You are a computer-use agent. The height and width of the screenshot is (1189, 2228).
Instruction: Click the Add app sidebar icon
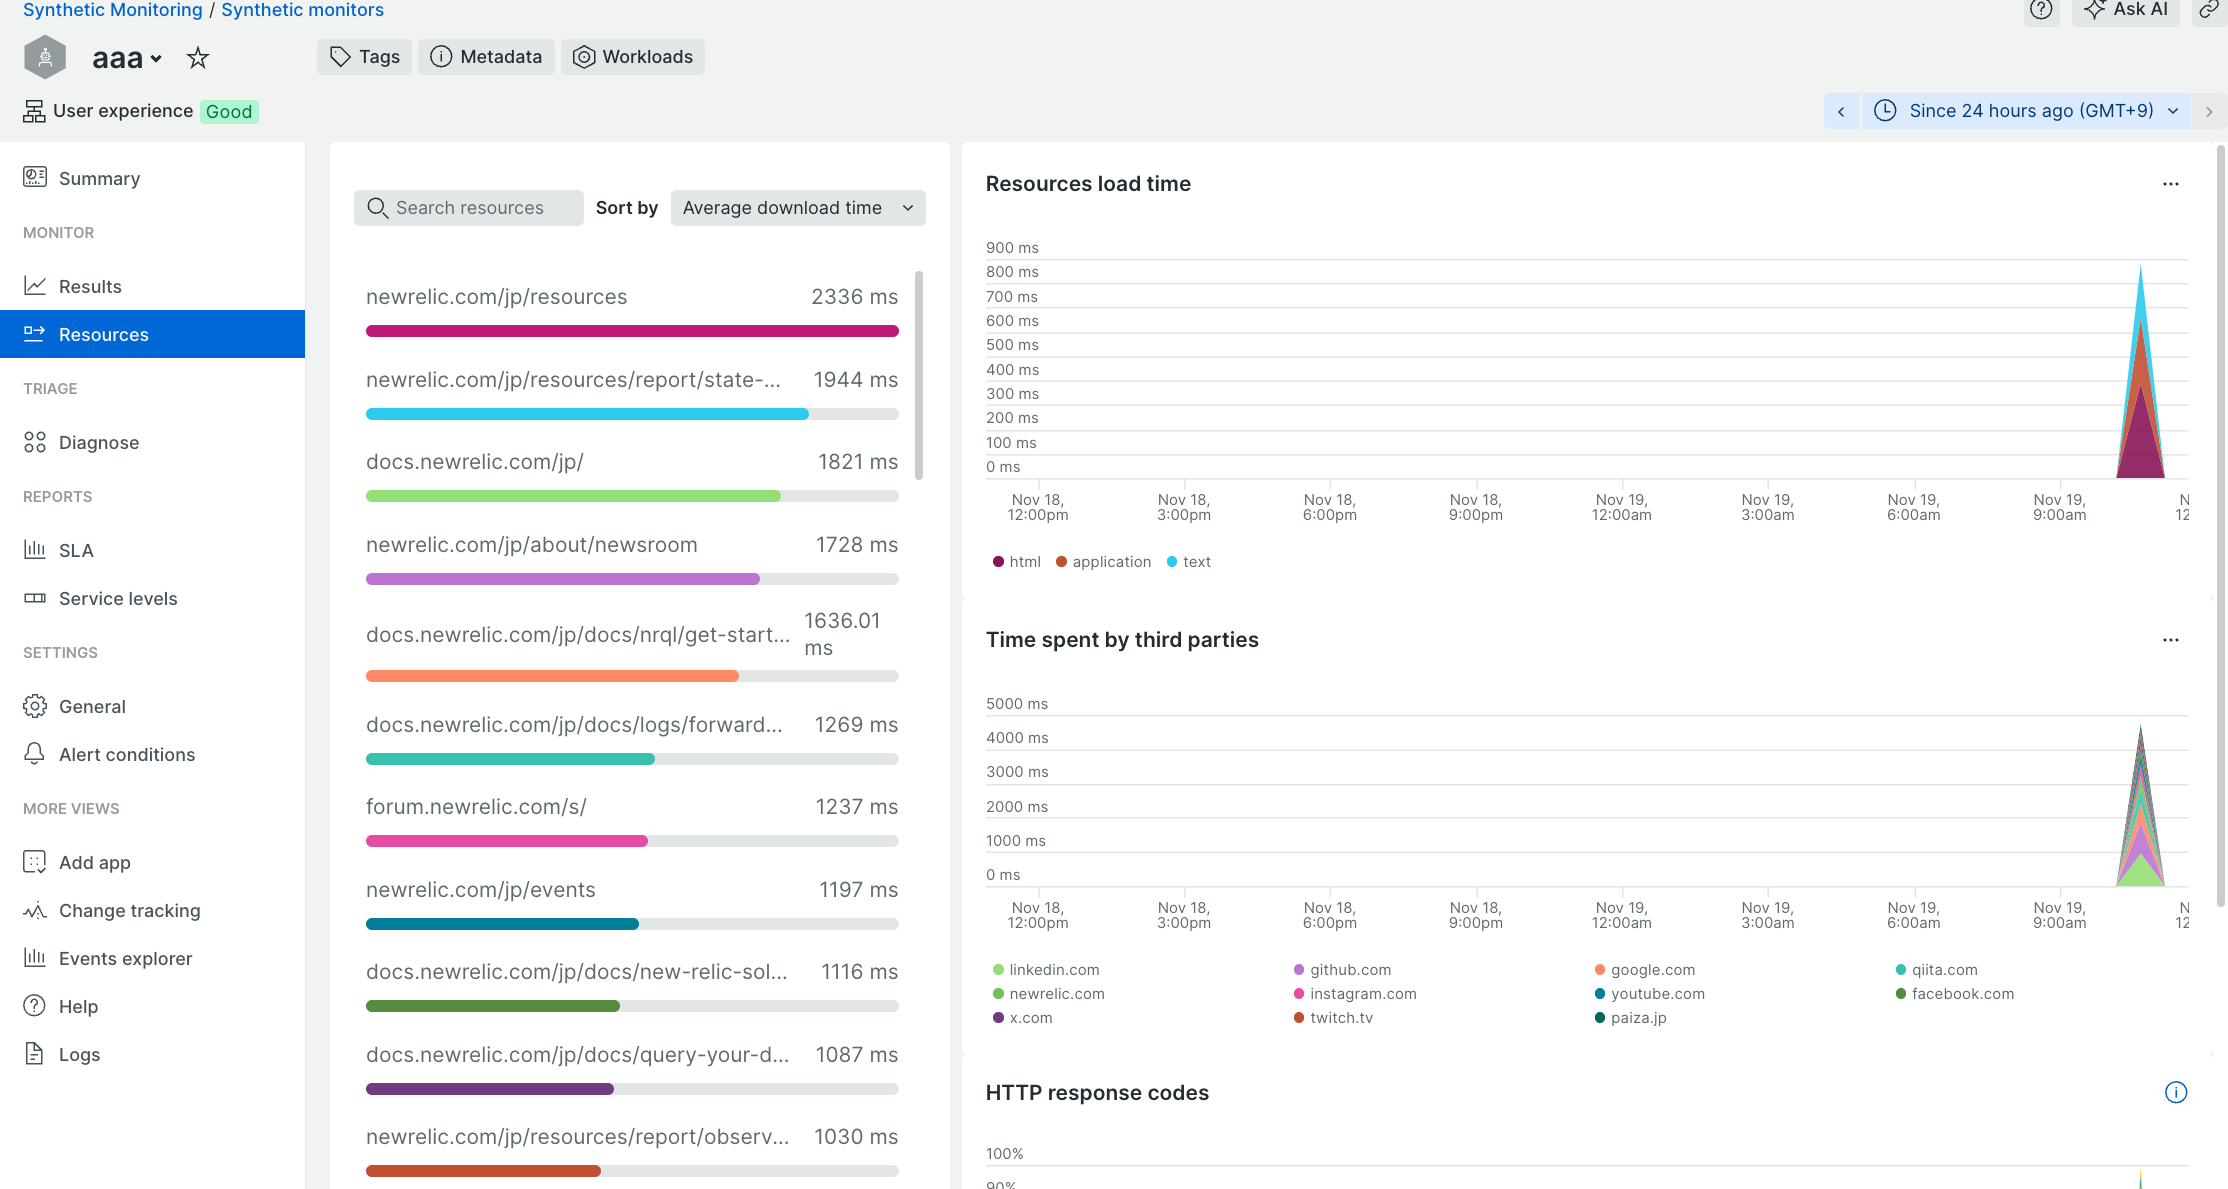coord(35,862)
